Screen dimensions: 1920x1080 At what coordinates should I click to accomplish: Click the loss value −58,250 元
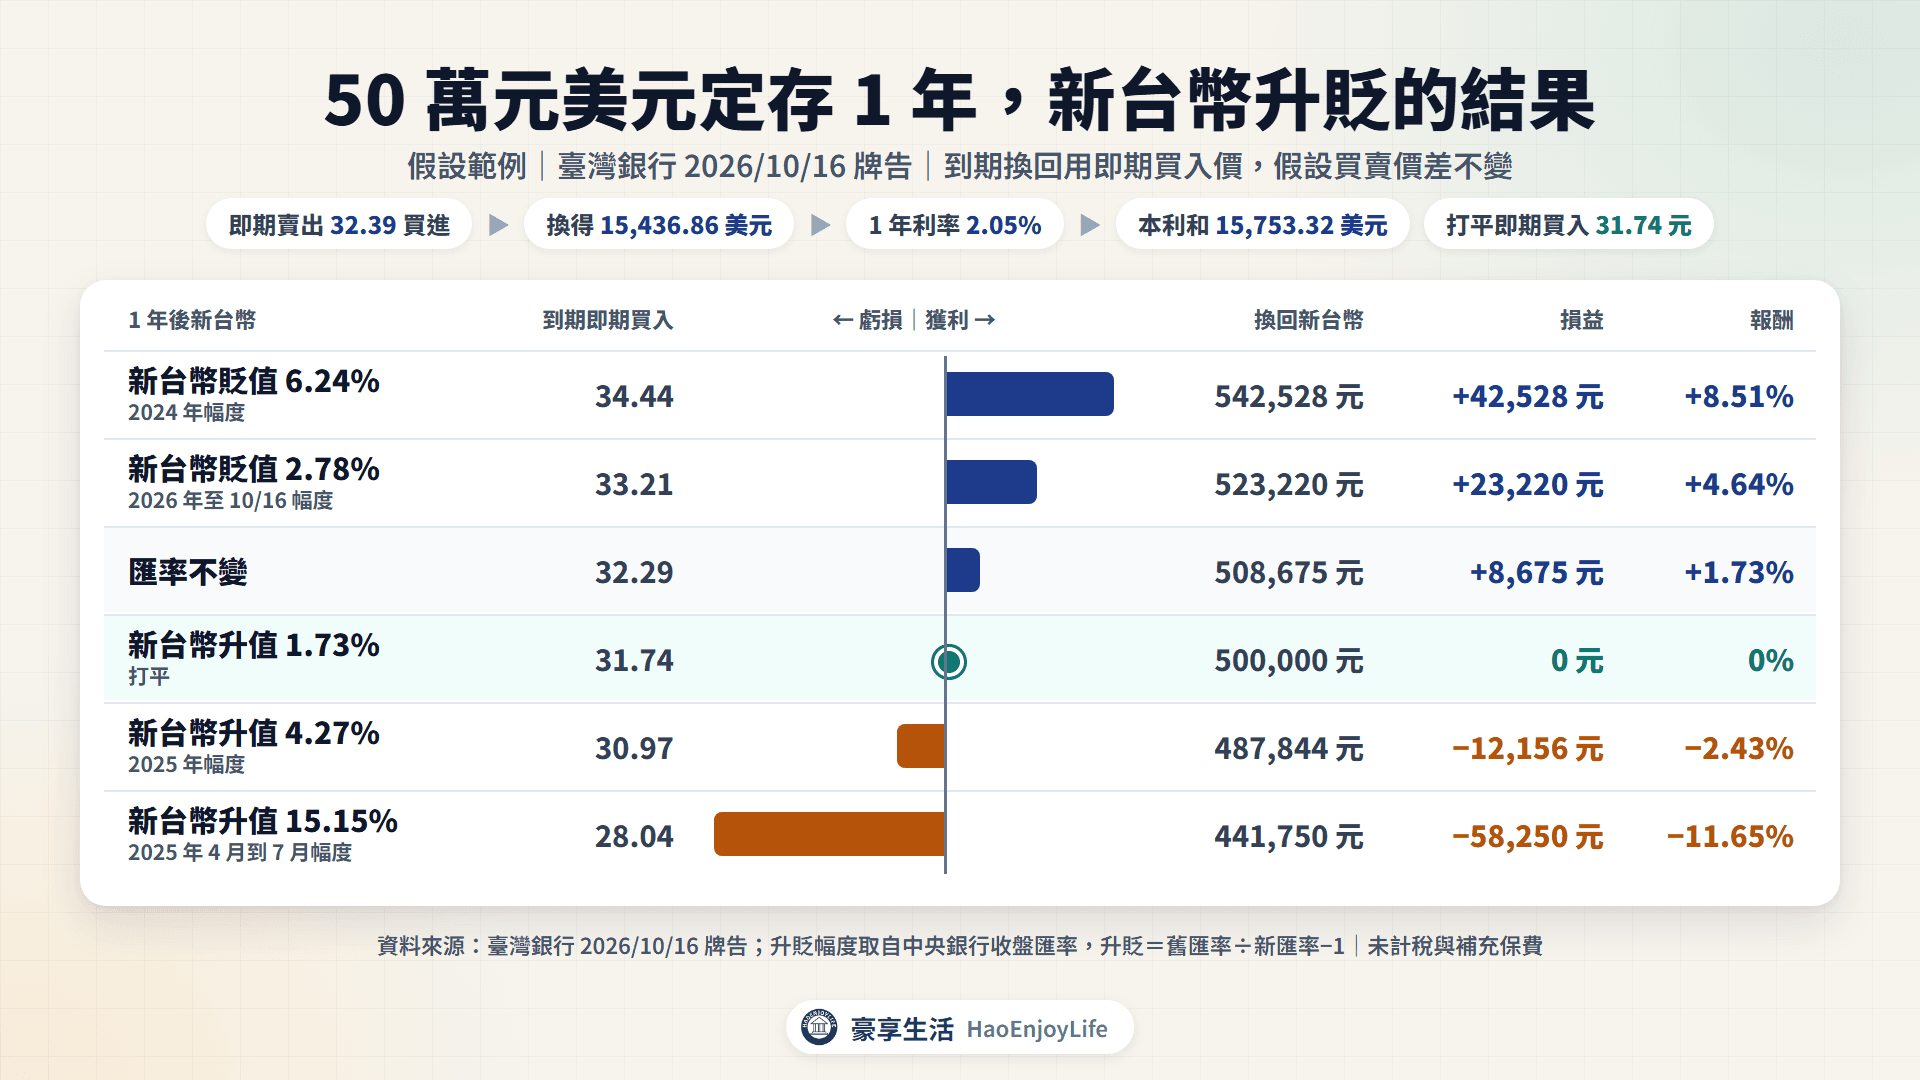click(1528, 837)
